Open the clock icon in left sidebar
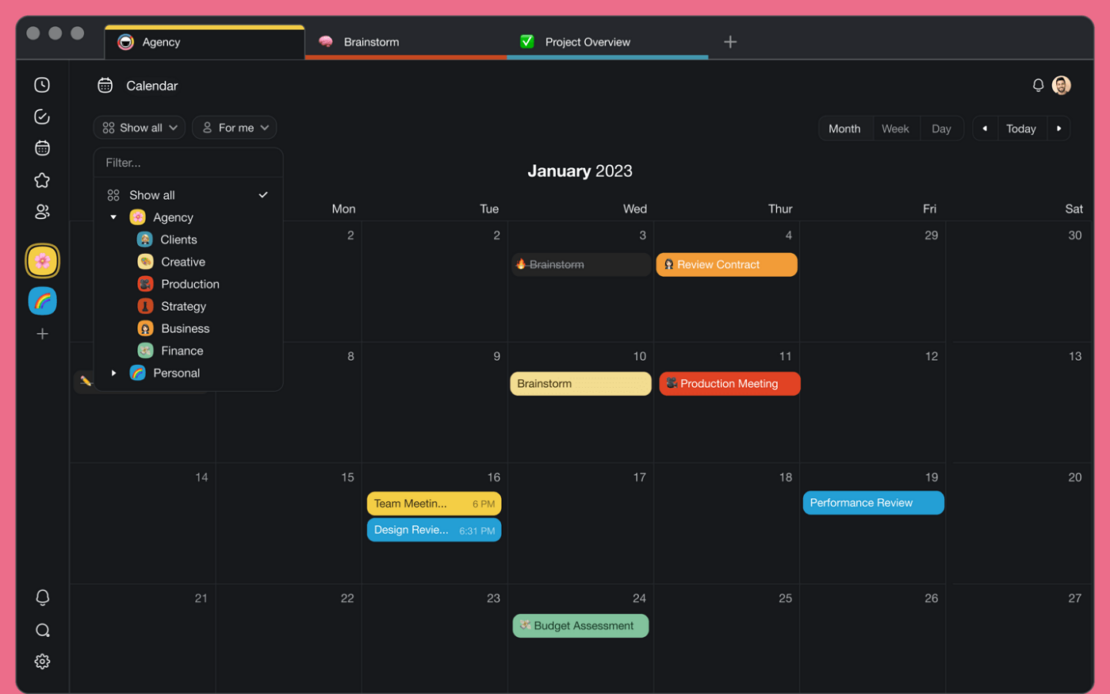The height and width of the screenshot is (694, 1110). pos(42,86)
